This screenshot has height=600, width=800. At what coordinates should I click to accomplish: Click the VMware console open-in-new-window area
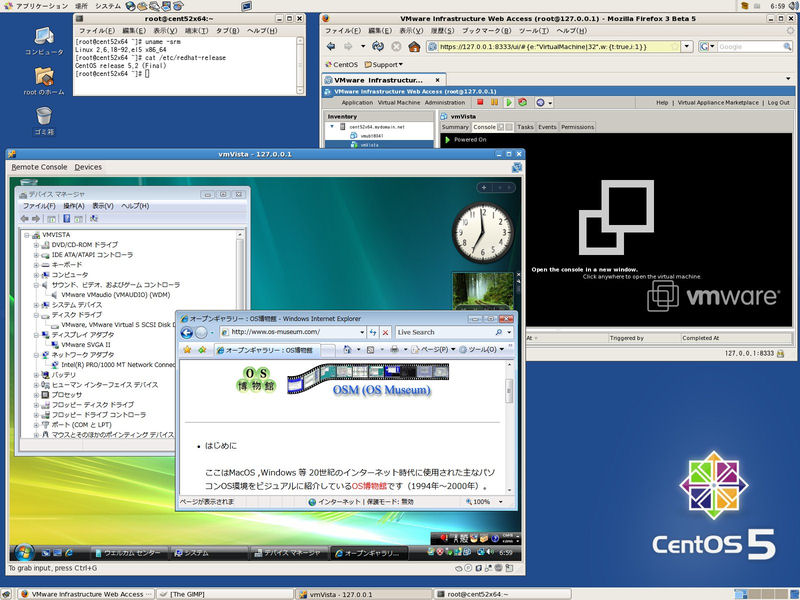pyautogui.click(x=616, y=231)
